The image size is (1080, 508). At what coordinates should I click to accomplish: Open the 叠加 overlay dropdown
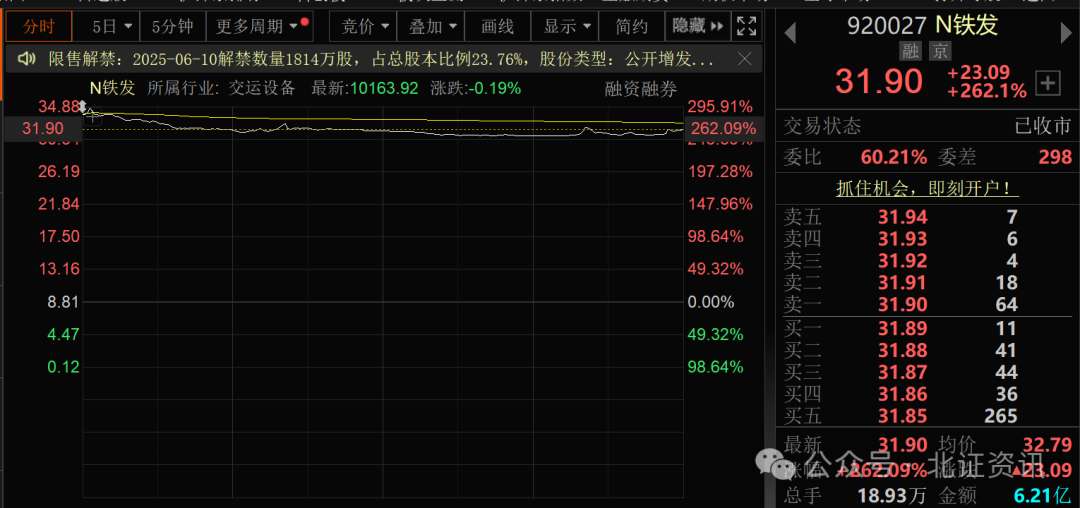(x=430, y=27)
